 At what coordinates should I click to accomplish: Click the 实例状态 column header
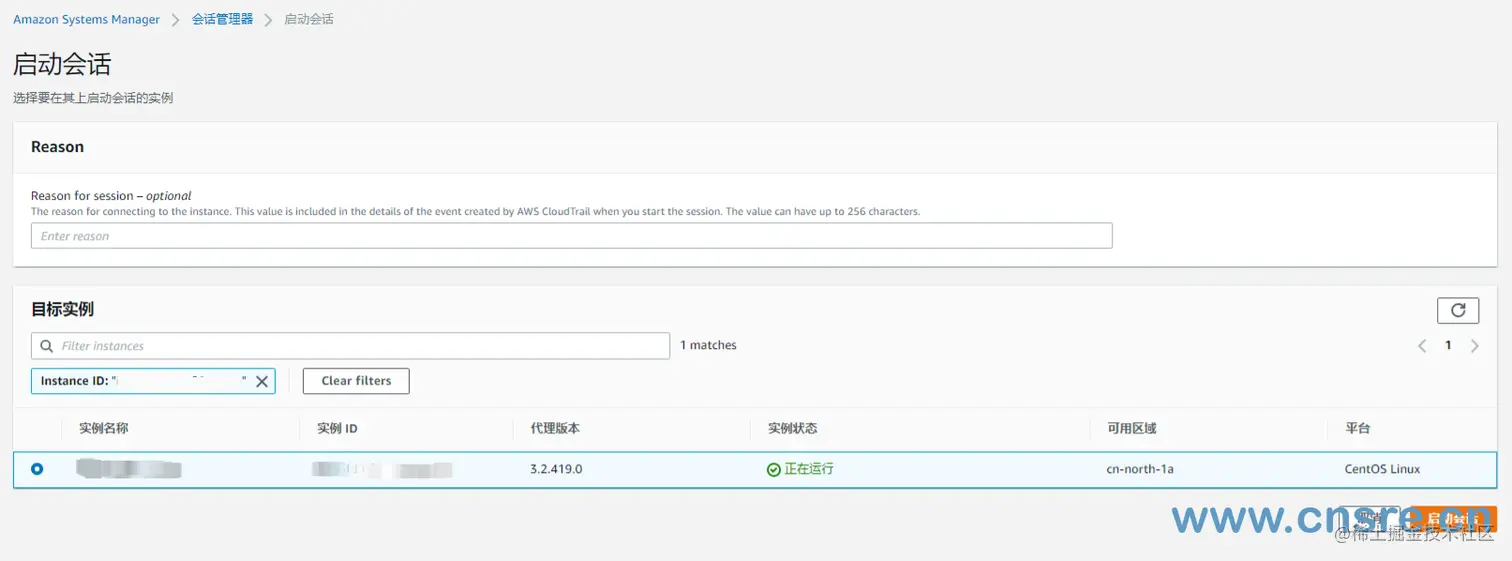tap(792, 428)
